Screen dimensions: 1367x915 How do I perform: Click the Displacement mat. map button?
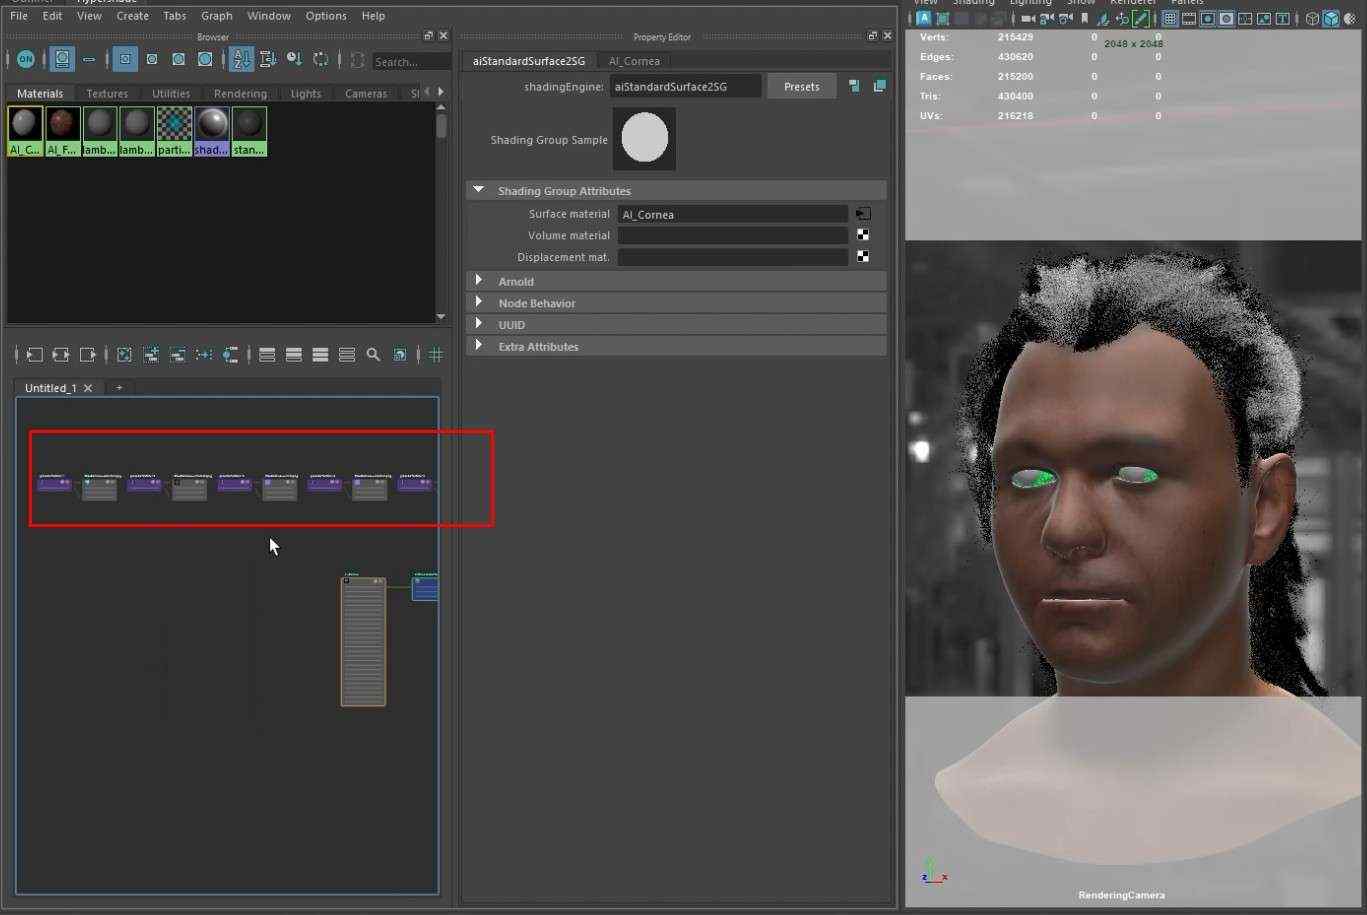point(863,257)
